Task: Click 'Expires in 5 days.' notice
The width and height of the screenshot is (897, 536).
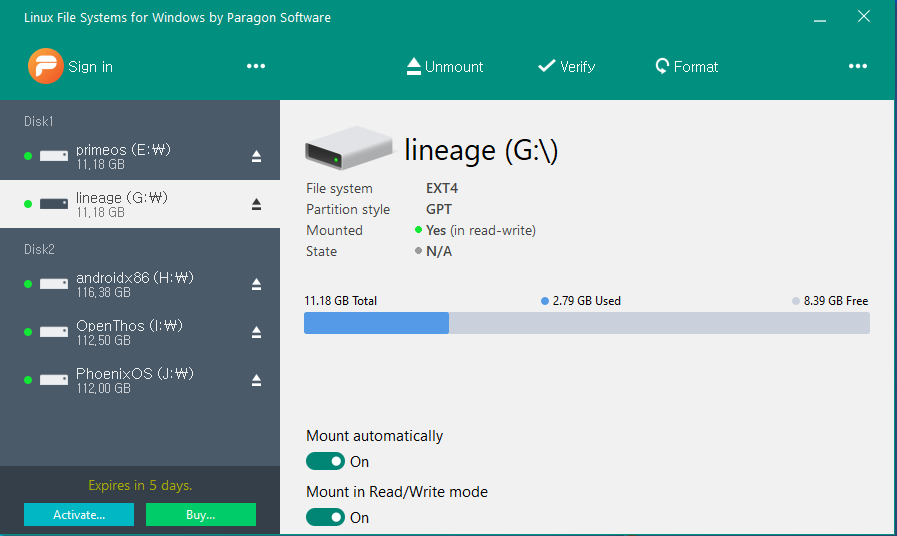Action: point(140,486)
